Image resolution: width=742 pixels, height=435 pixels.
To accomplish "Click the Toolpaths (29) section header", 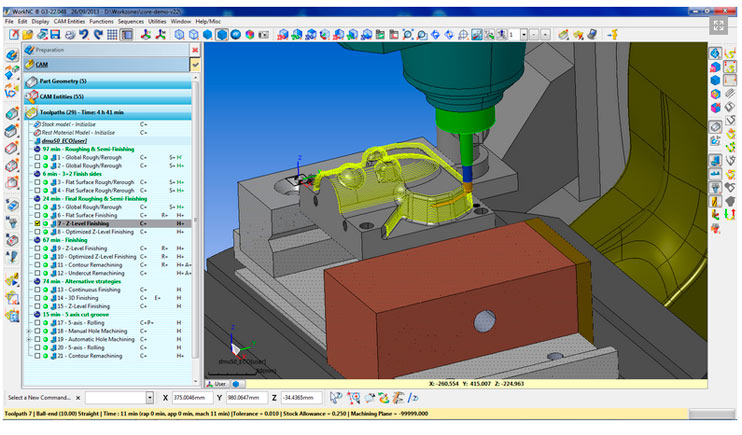I will pos(107,112).
